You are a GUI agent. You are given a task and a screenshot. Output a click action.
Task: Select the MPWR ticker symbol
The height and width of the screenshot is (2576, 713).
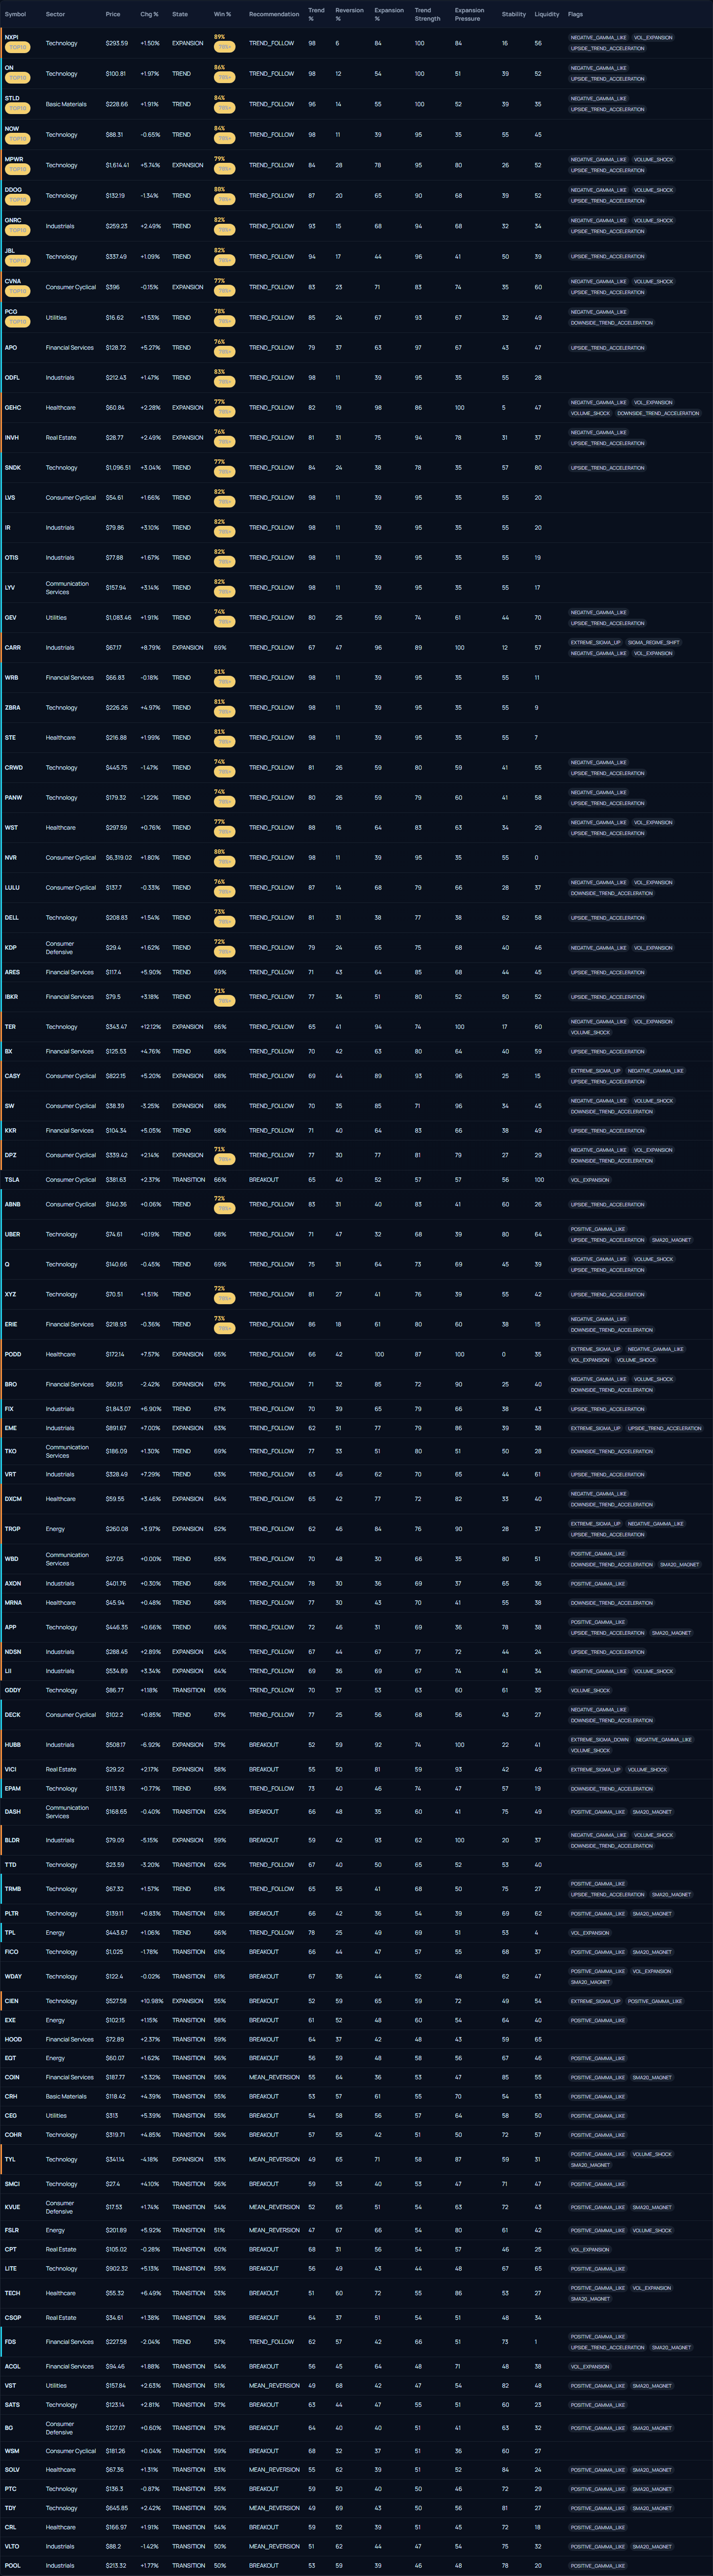point(14,159)
